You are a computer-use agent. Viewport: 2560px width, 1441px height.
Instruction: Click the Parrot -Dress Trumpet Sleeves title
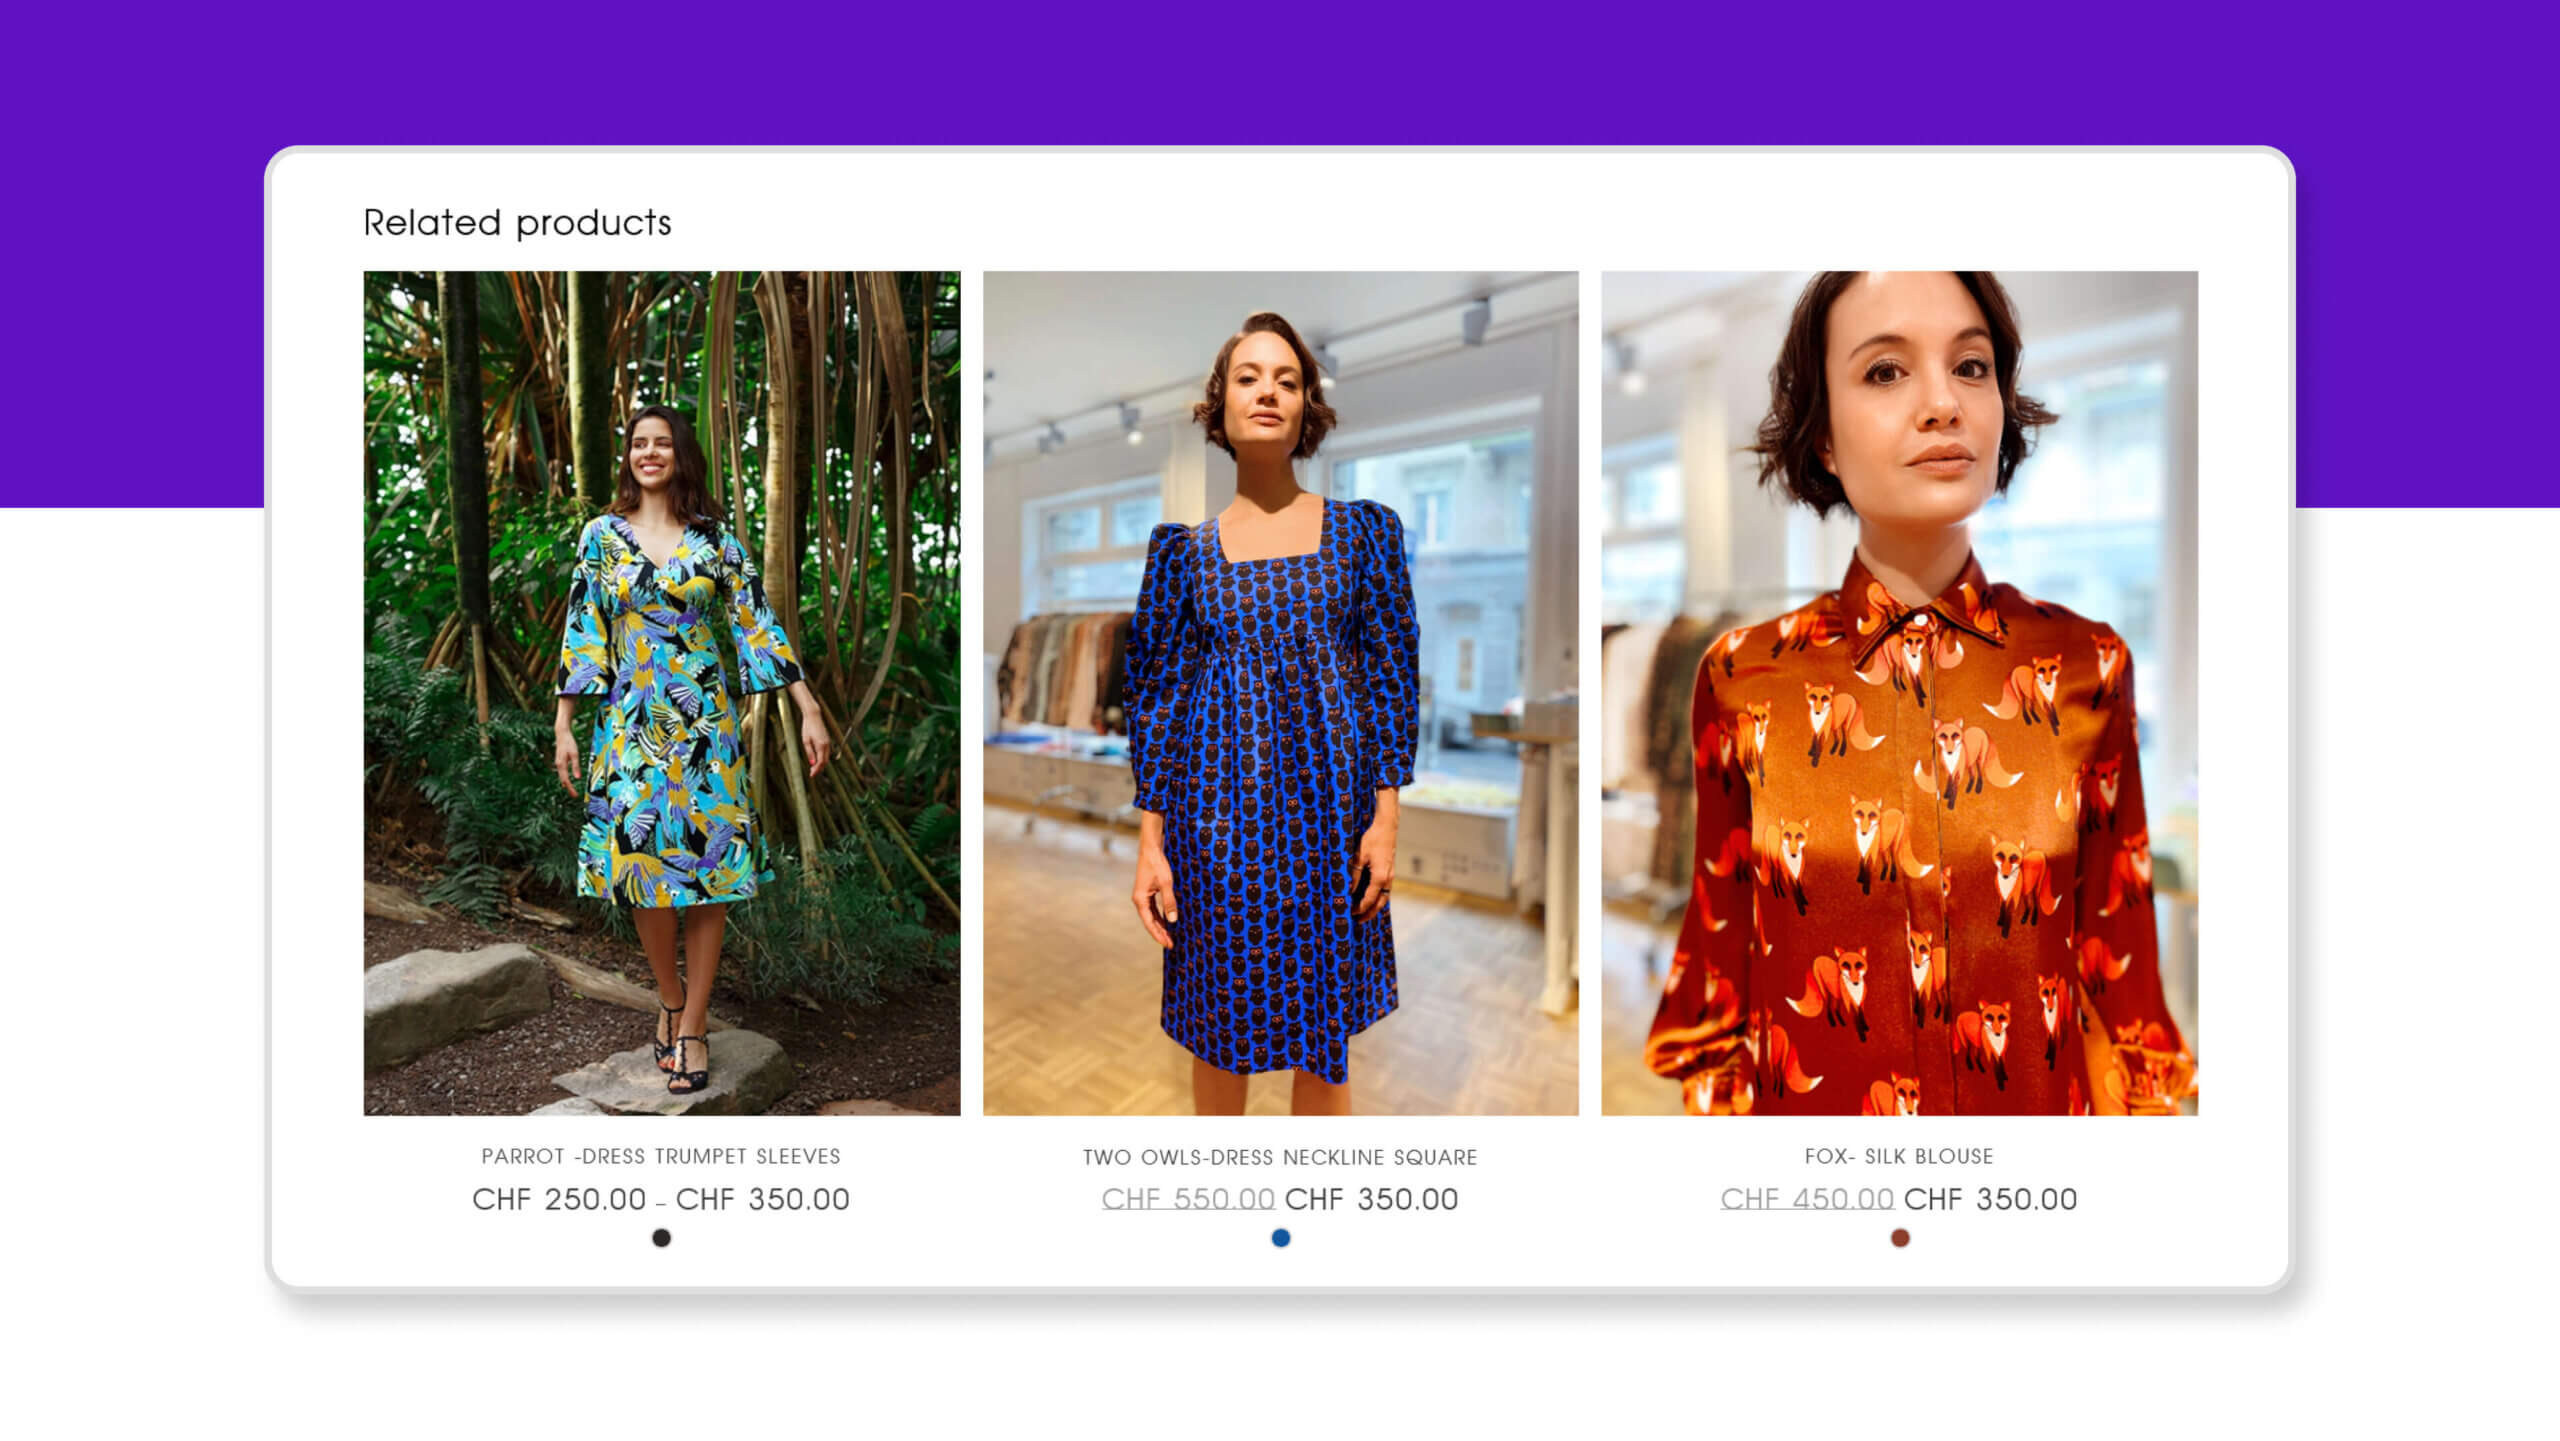[x=661, y=1156]
